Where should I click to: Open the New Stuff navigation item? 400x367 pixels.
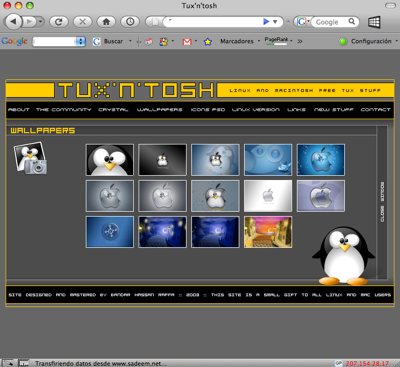click(x=333, y=109)
